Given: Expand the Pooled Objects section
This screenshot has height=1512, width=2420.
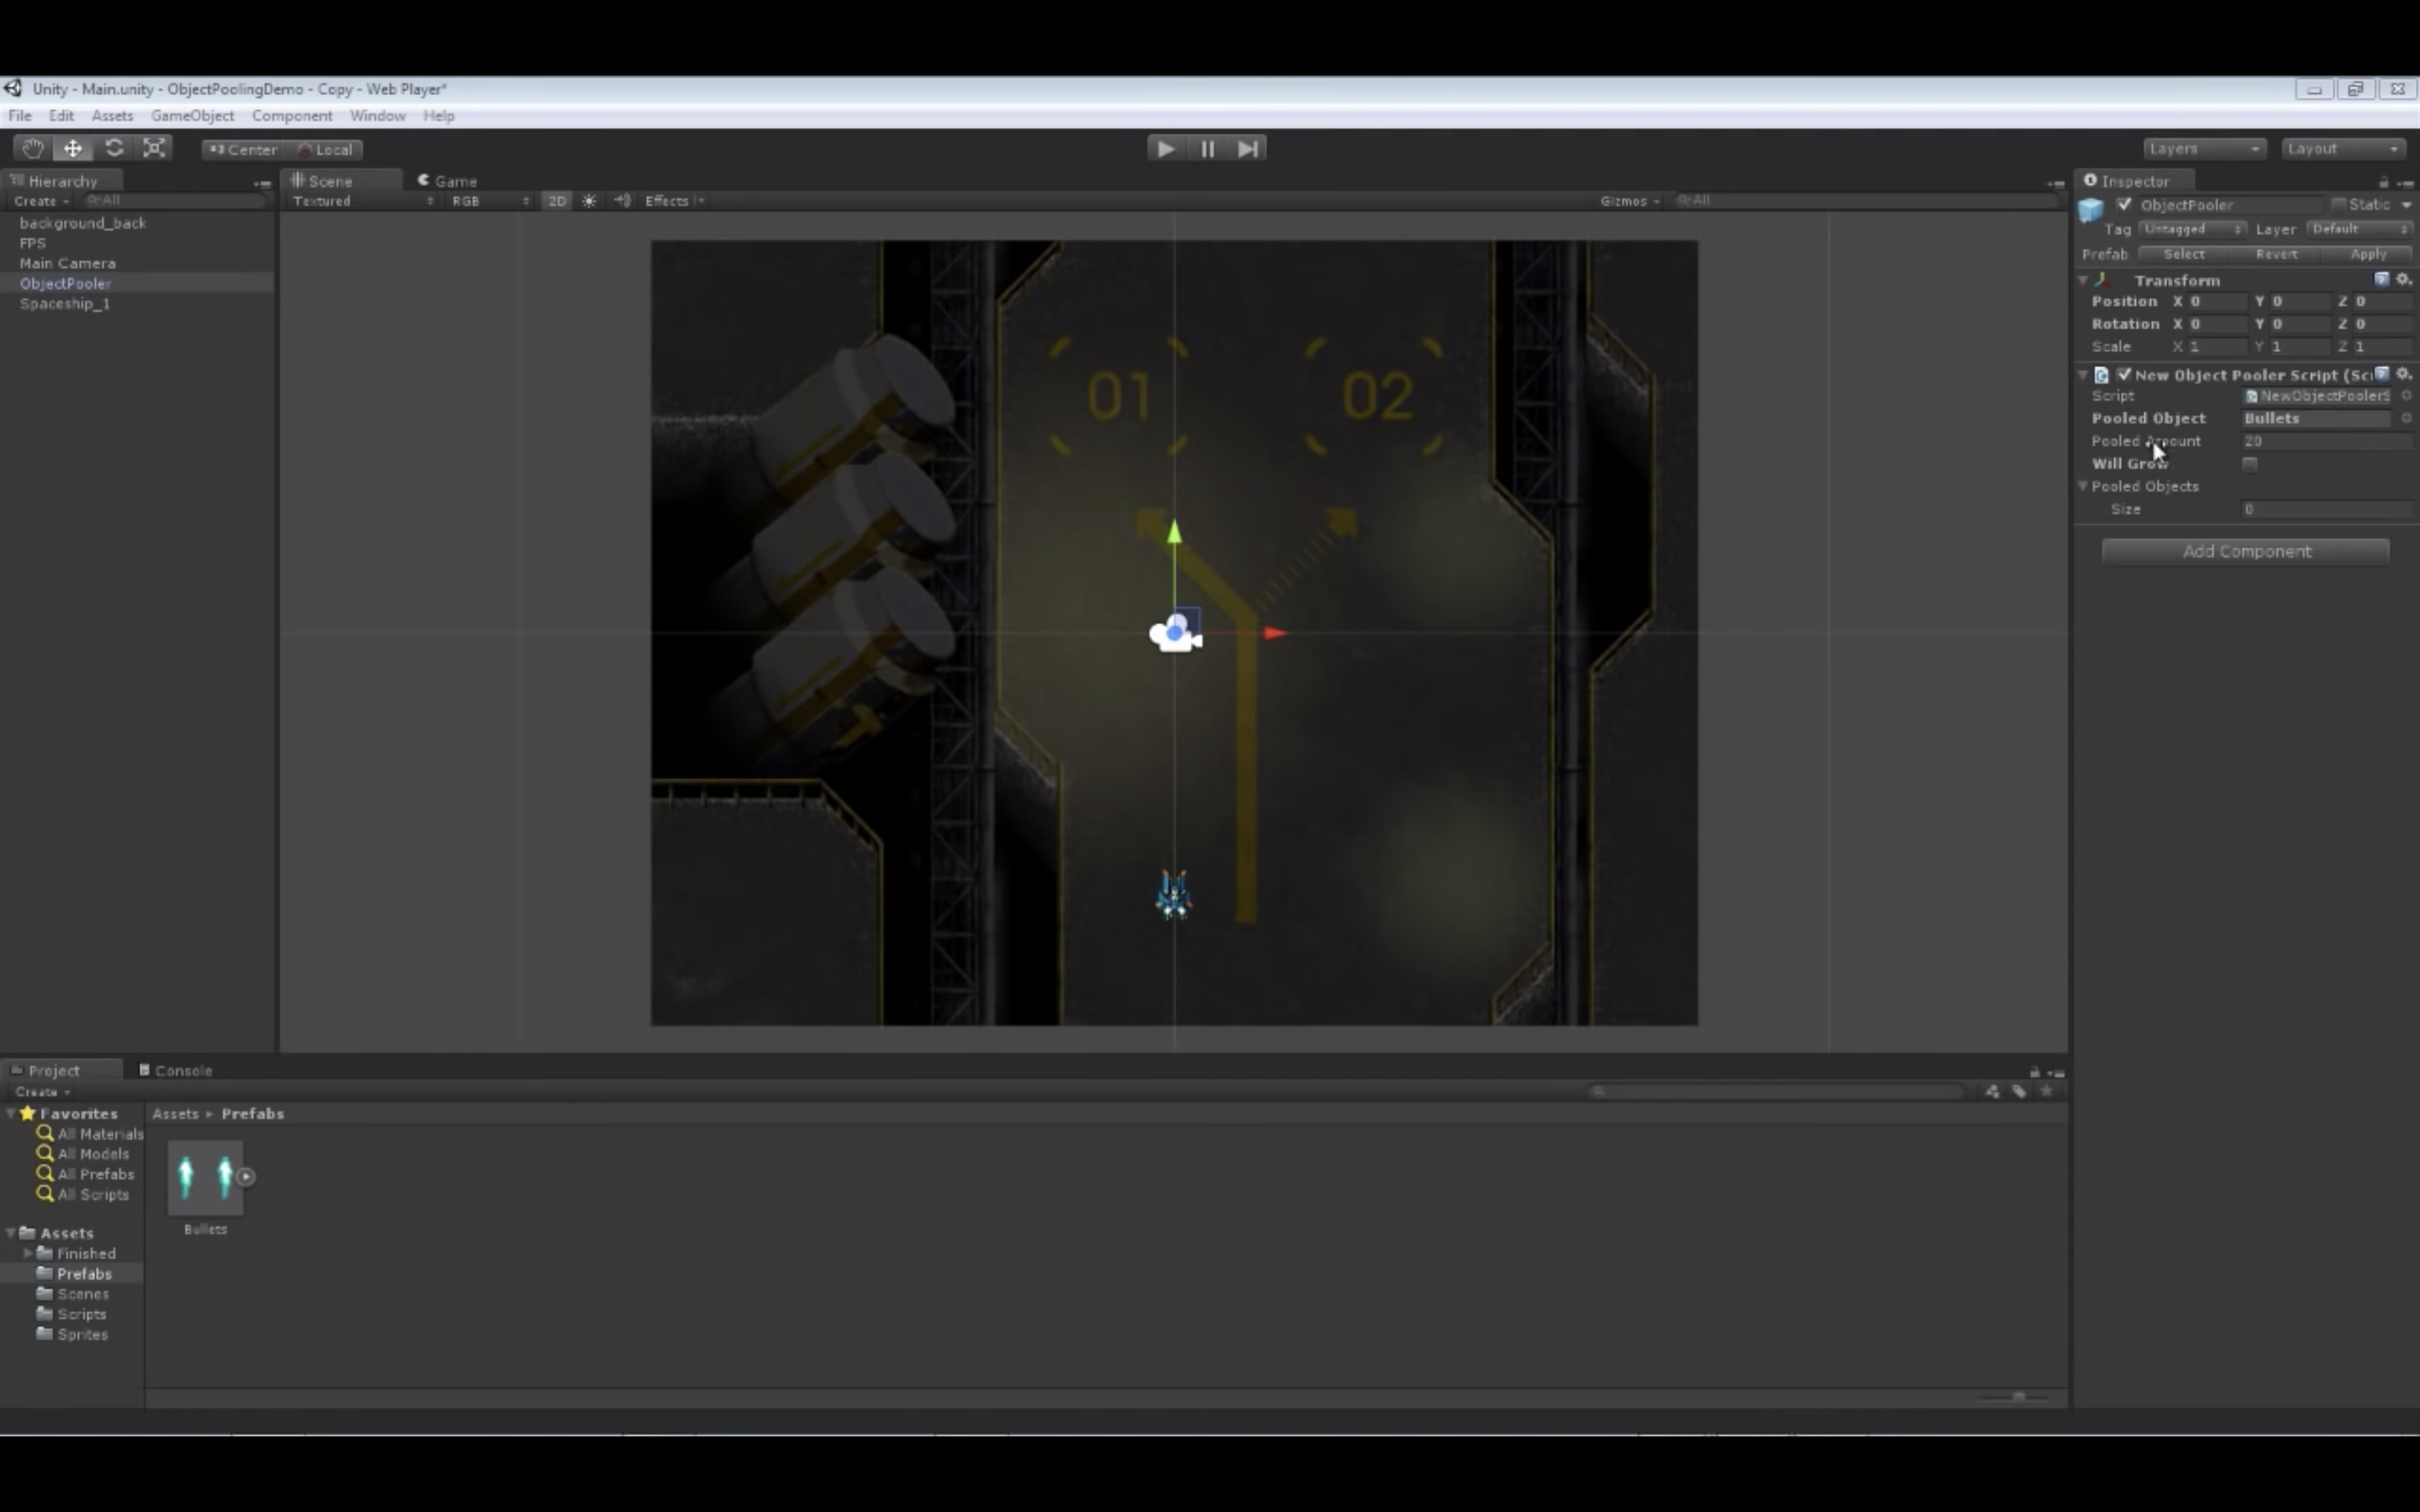Looking at the screenshot, I should tap(2086, 486).
